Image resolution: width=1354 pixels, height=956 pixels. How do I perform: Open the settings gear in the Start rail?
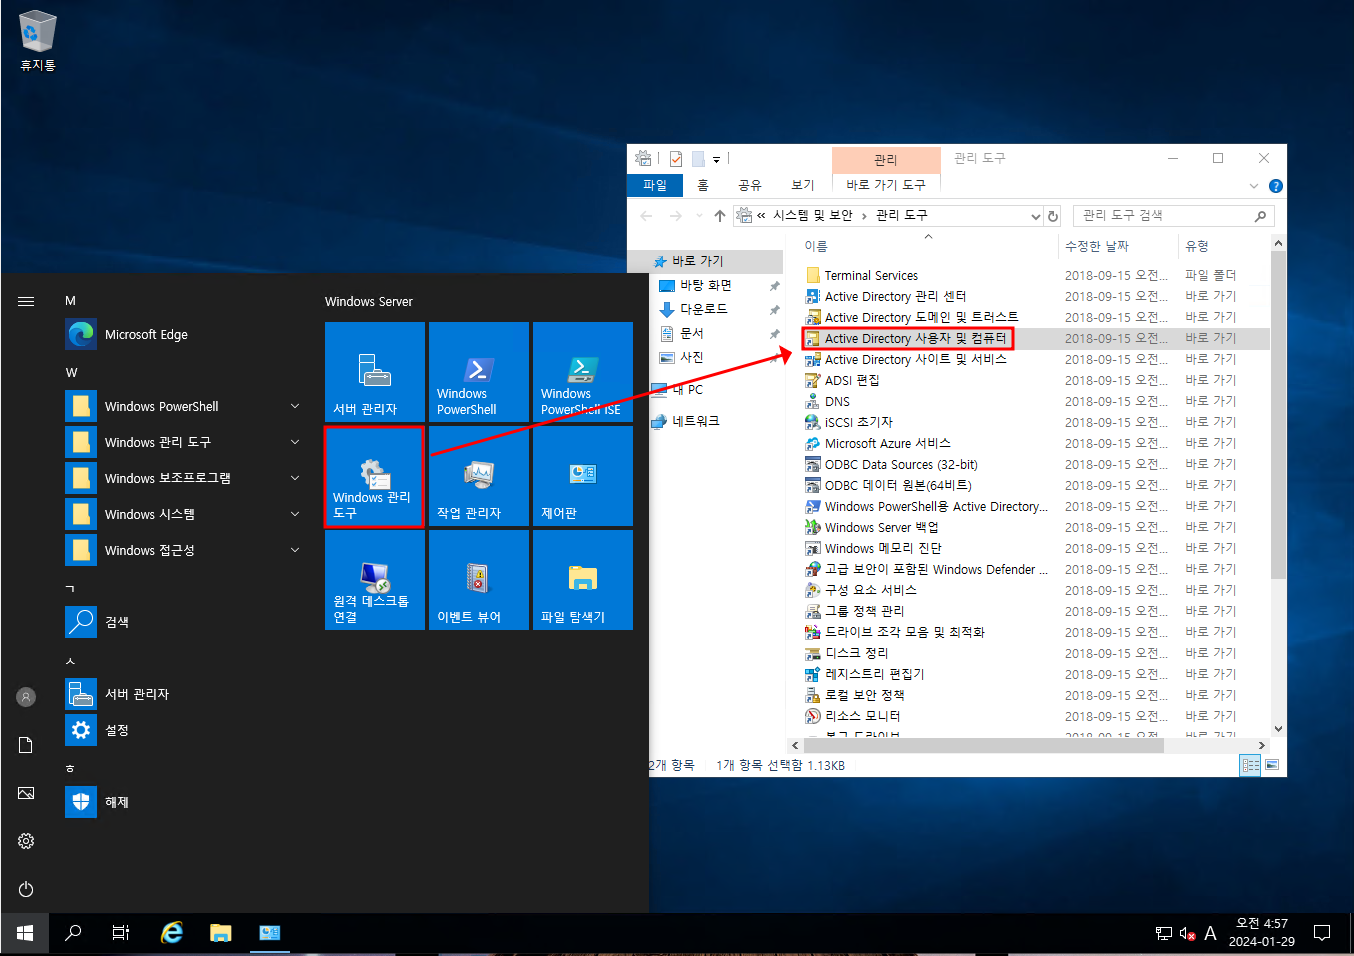26,841
